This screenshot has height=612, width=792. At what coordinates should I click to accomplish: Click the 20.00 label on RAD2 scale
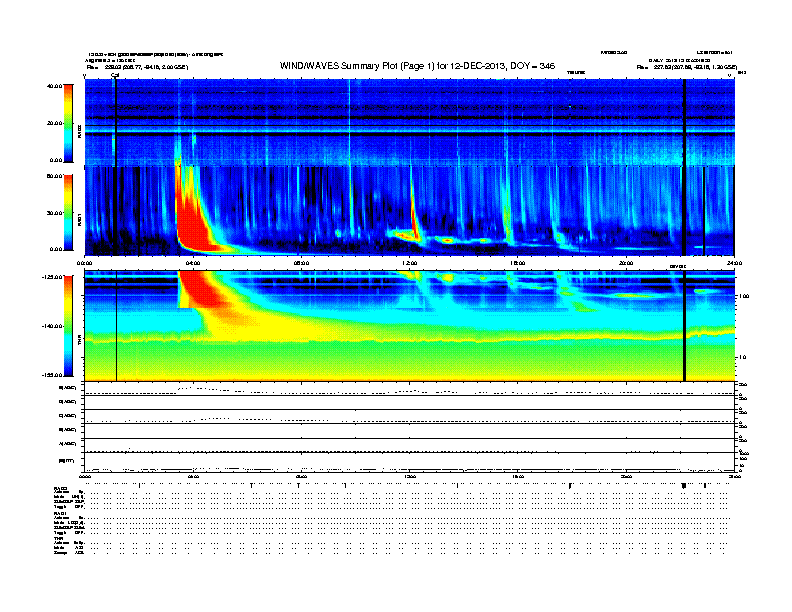click(54, 123)
